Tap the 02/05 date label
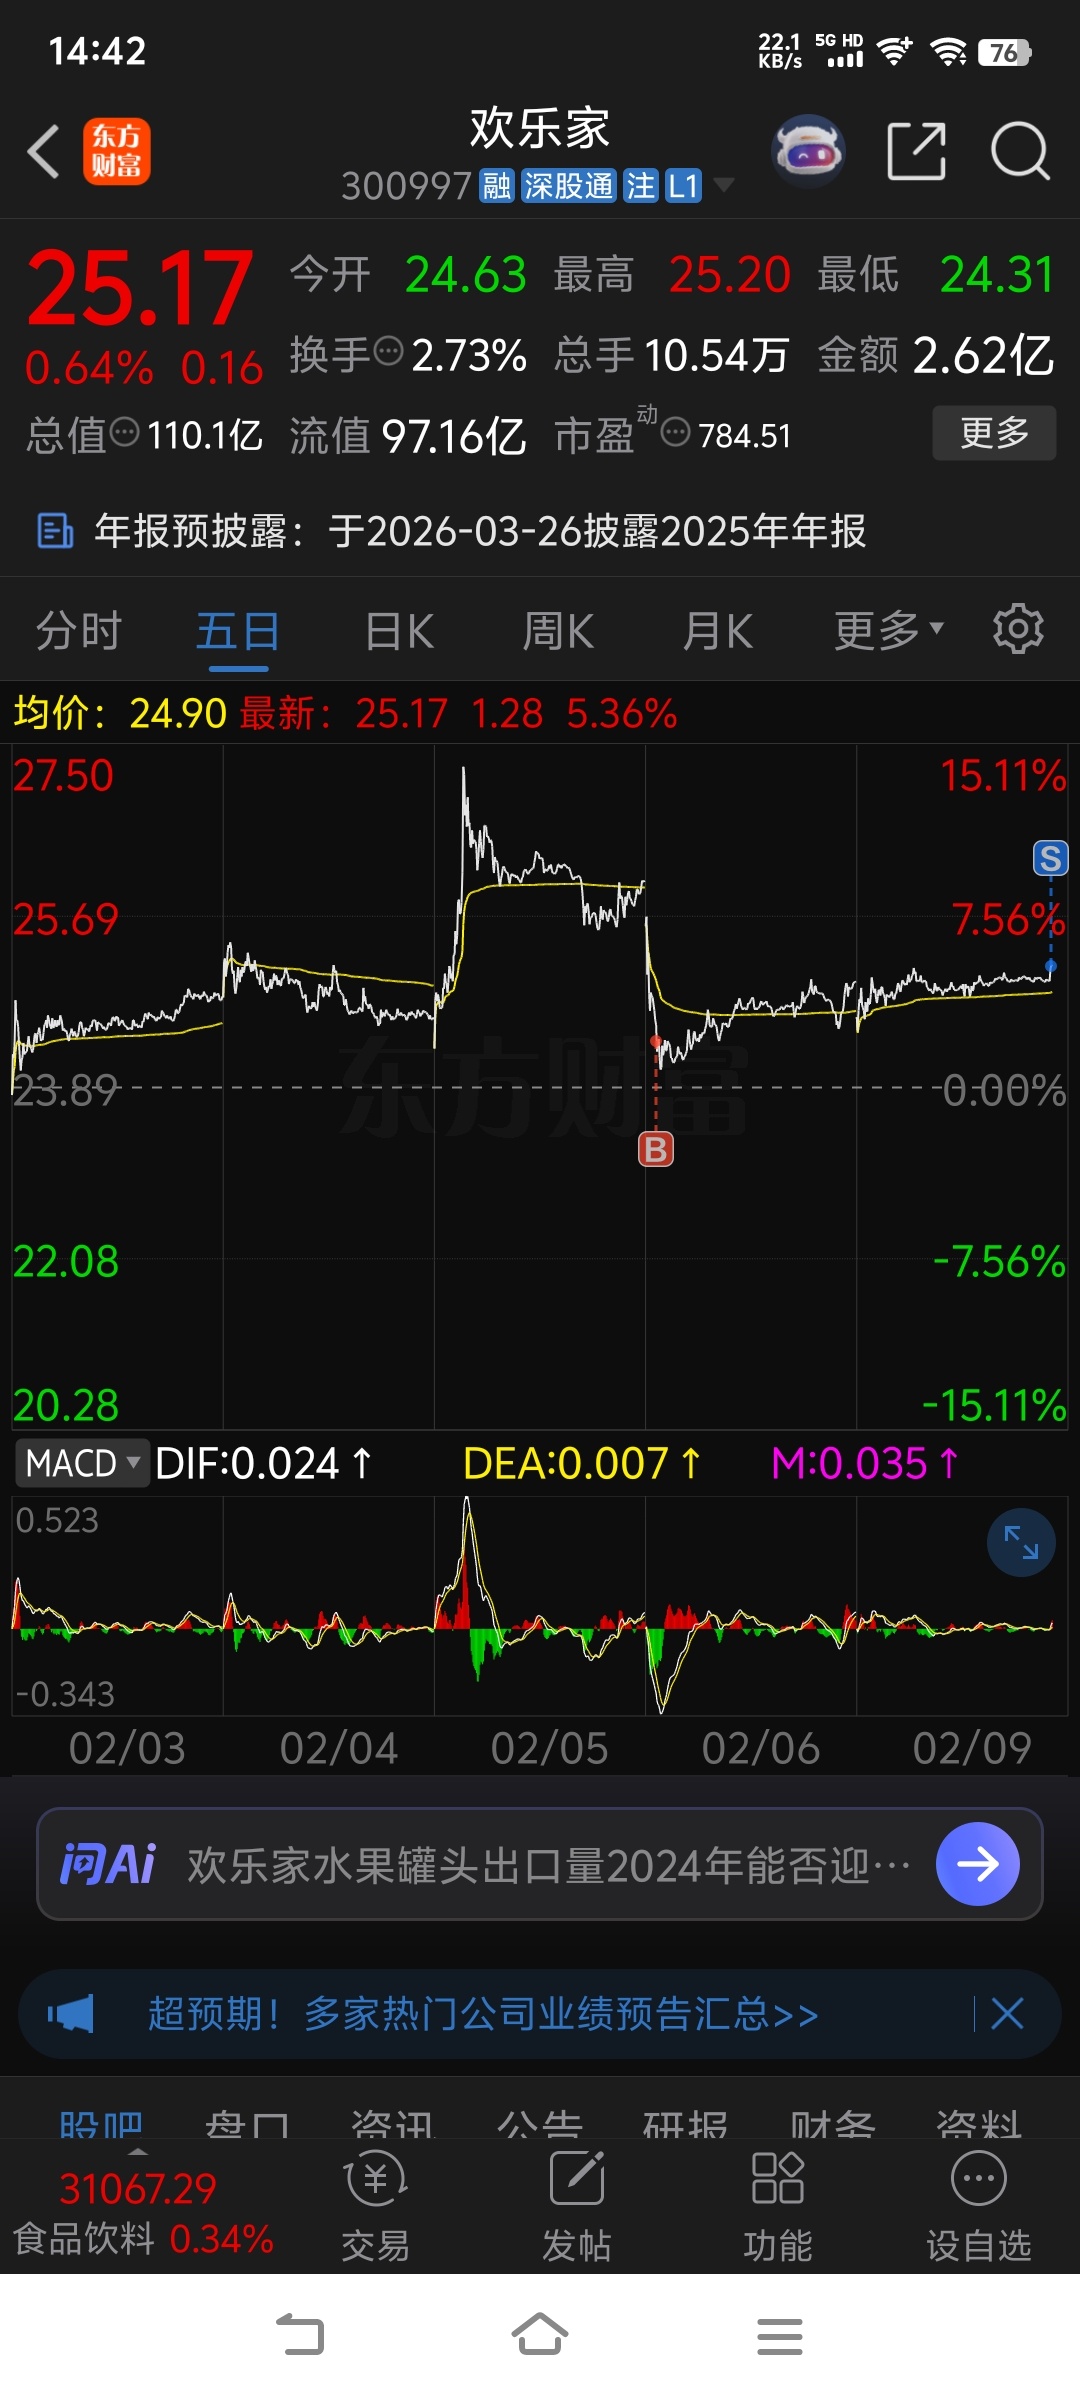Screen dimensions: 1080x2400 pyautogui.click(x=550, y=1748)
